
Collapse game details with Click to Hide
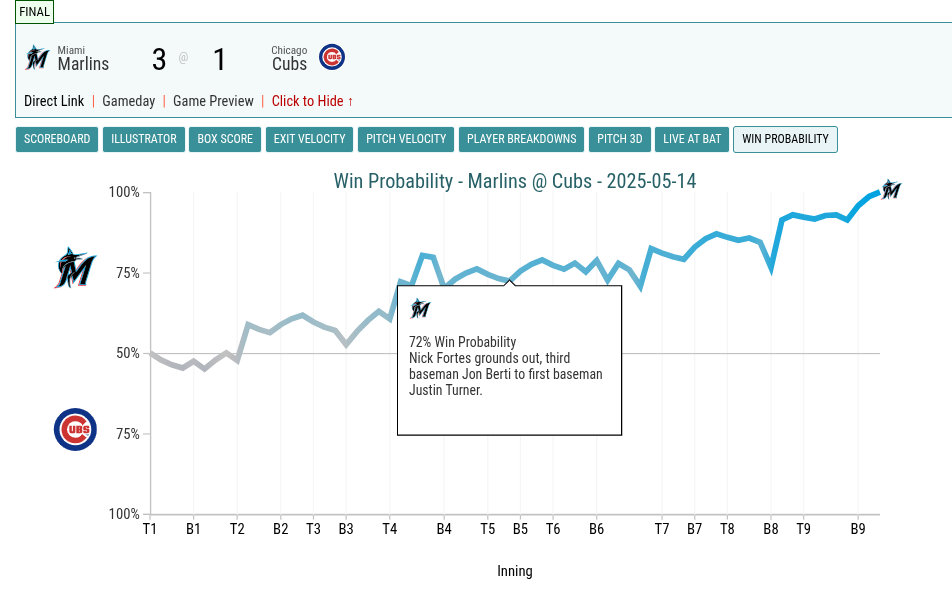[312, 101]
